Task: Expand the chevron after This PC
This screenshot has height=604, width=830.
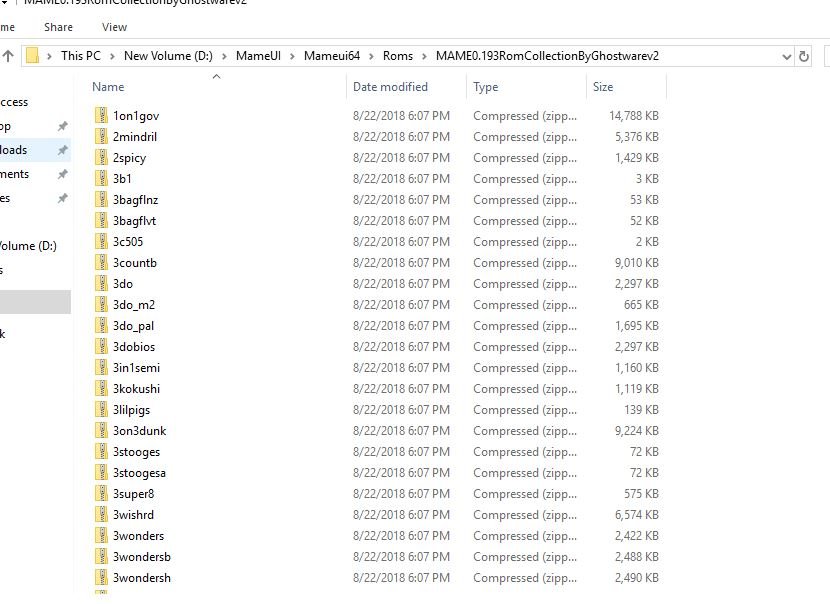Action: [112, 56]
